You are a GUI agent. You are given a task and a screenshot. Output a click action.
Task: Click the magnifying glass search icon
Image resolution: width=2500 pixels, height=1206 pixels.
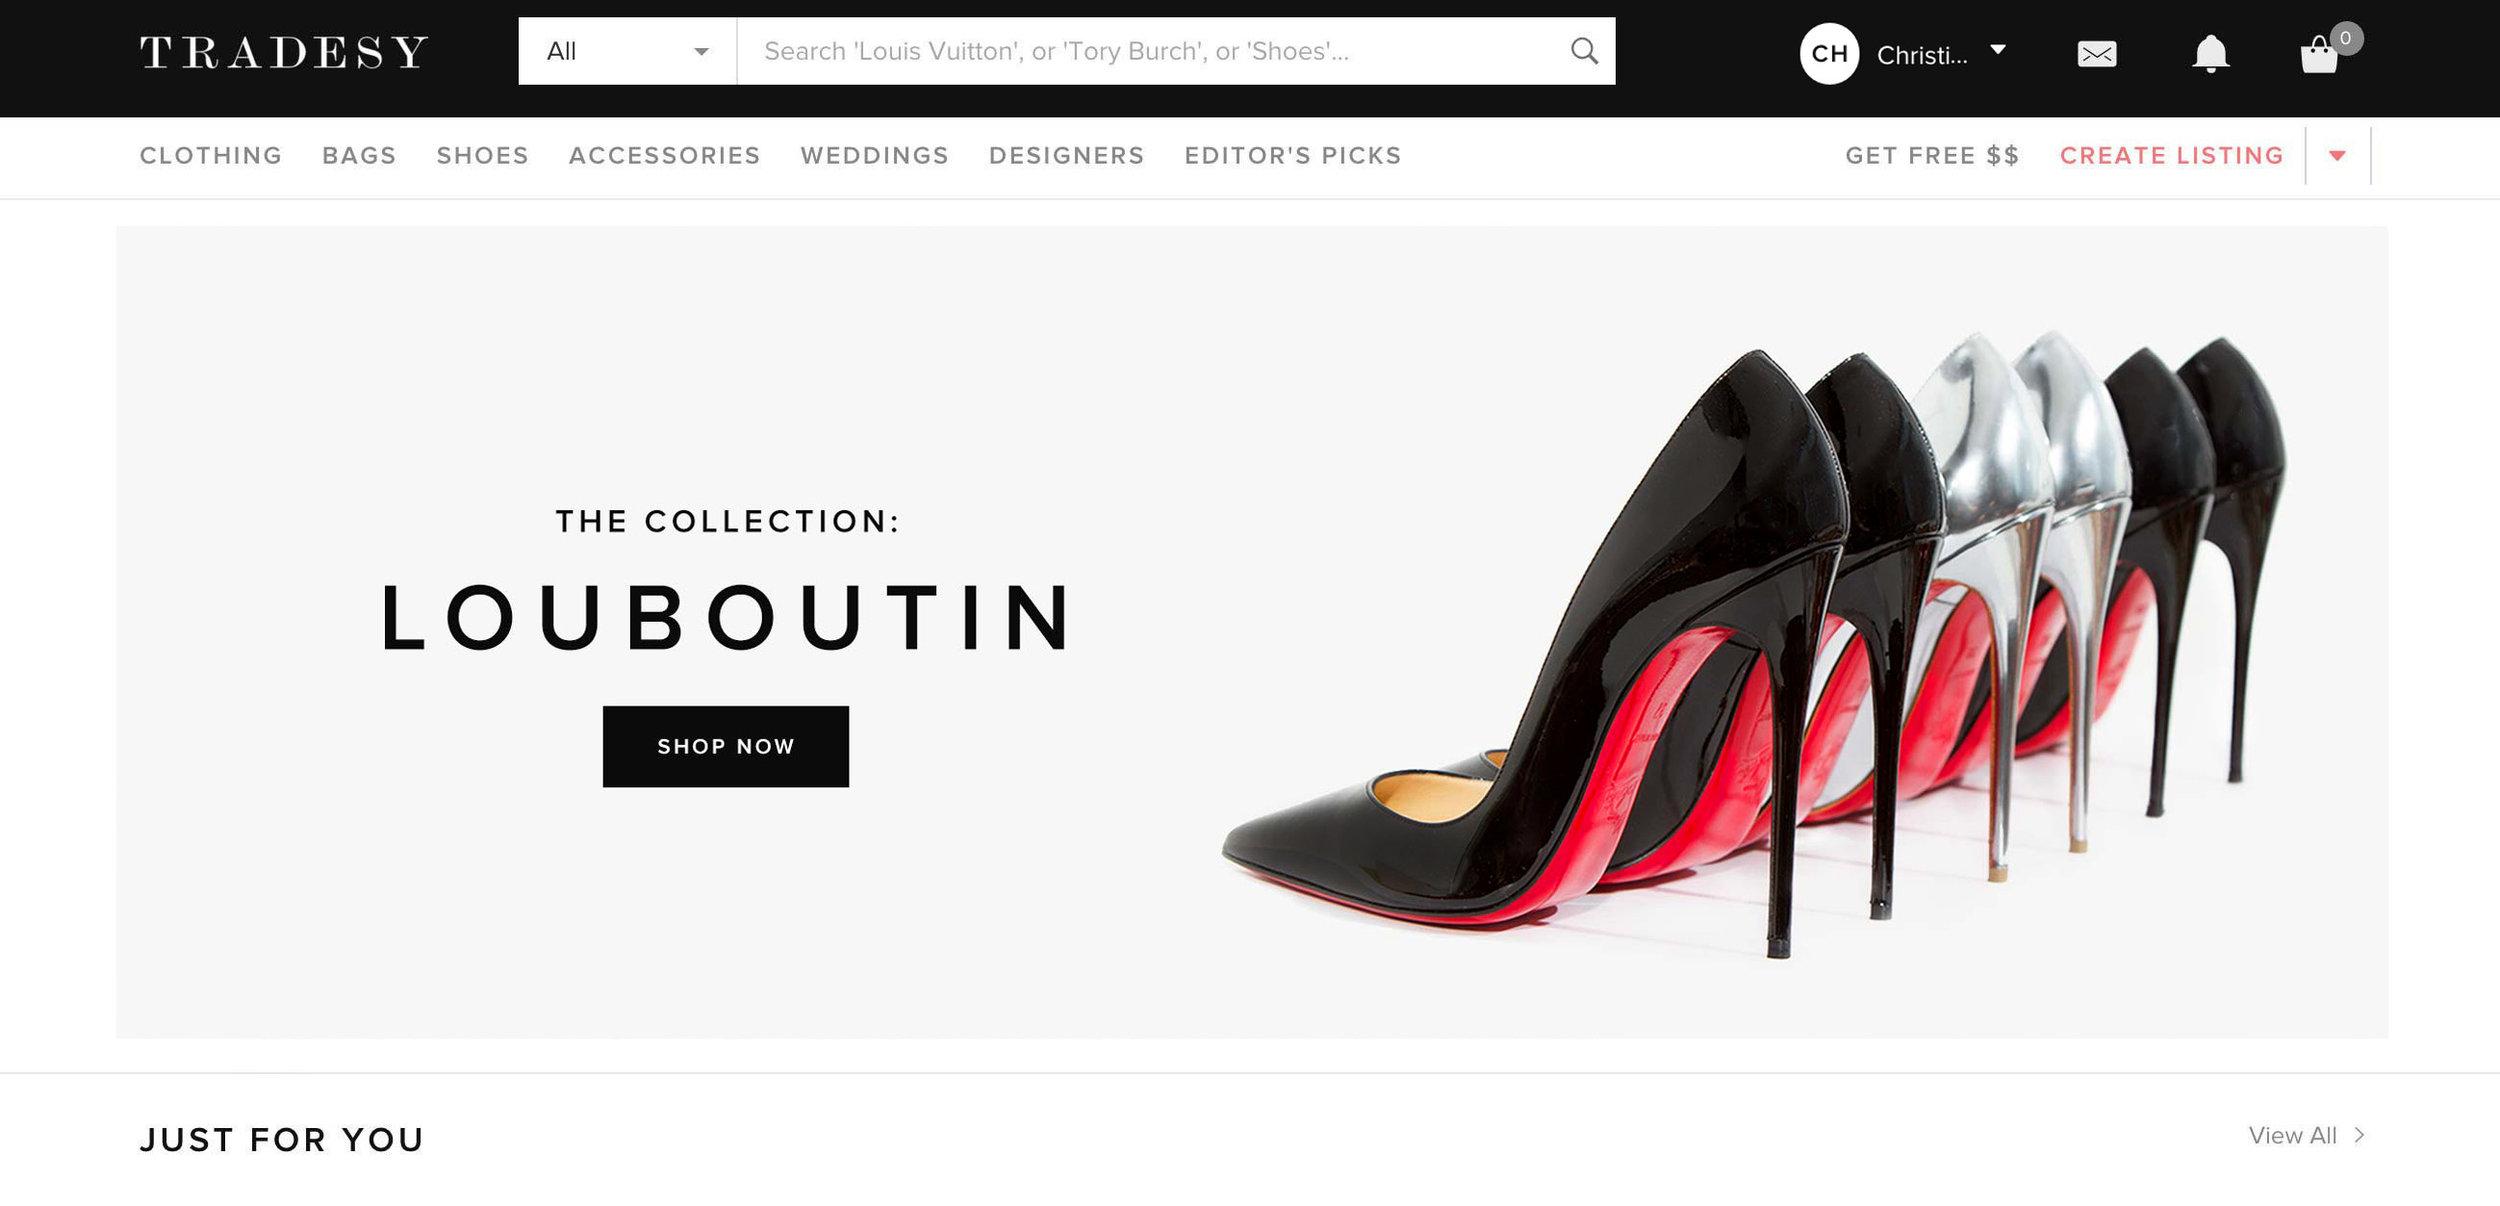tap(1584, 51)
